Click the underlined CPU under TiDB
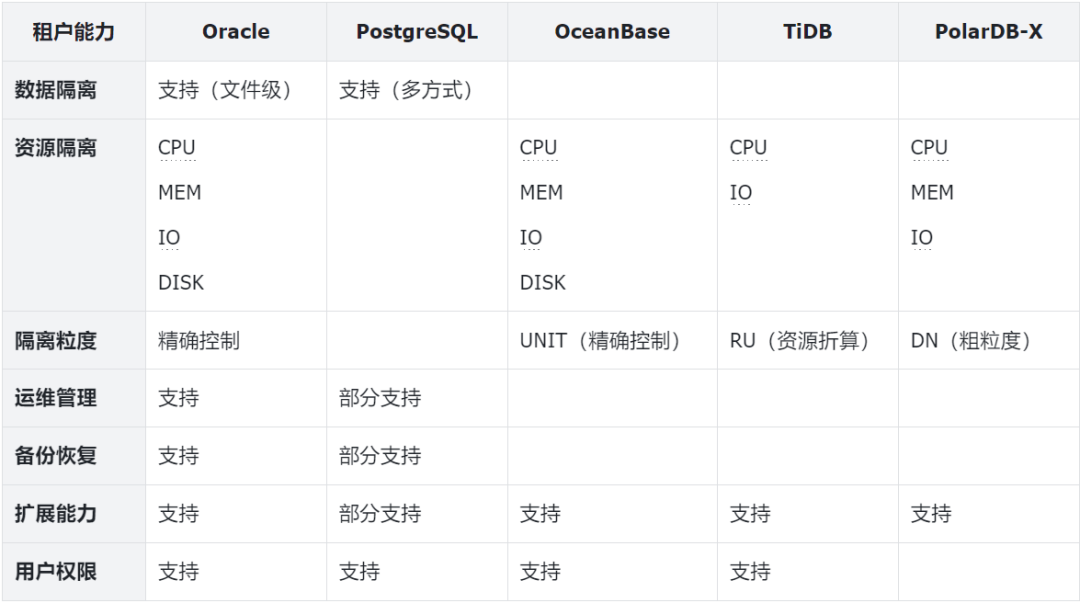Screen dimensions: 1080x603 748,148
